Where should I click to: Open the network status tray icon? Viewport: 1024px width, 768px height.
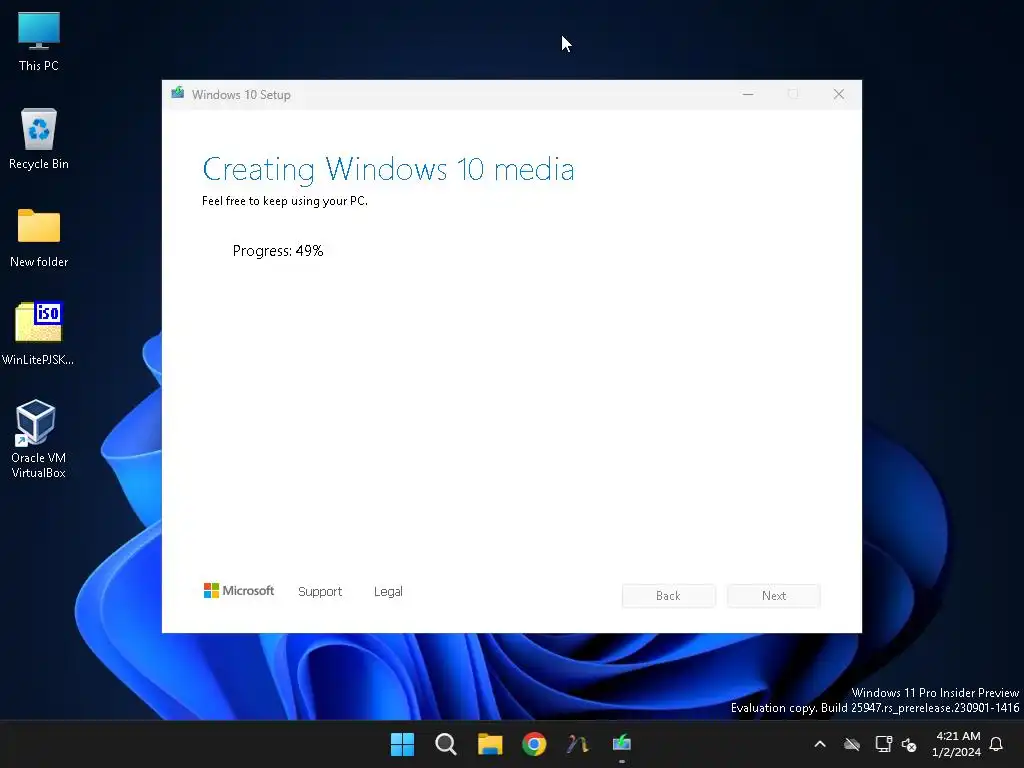[884, 744]
